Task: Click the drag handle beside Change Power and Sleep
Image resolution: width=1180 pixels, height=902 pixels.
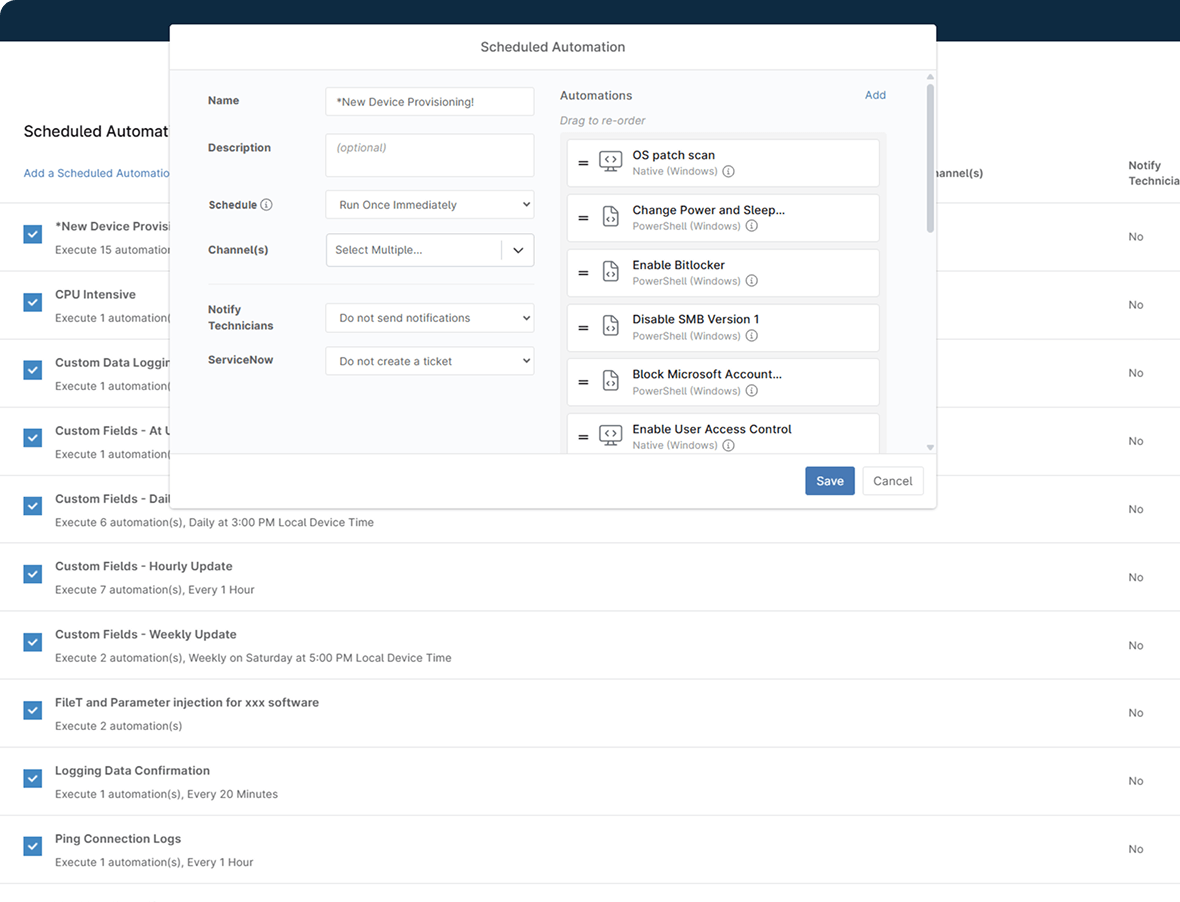Action: point(585,217)
